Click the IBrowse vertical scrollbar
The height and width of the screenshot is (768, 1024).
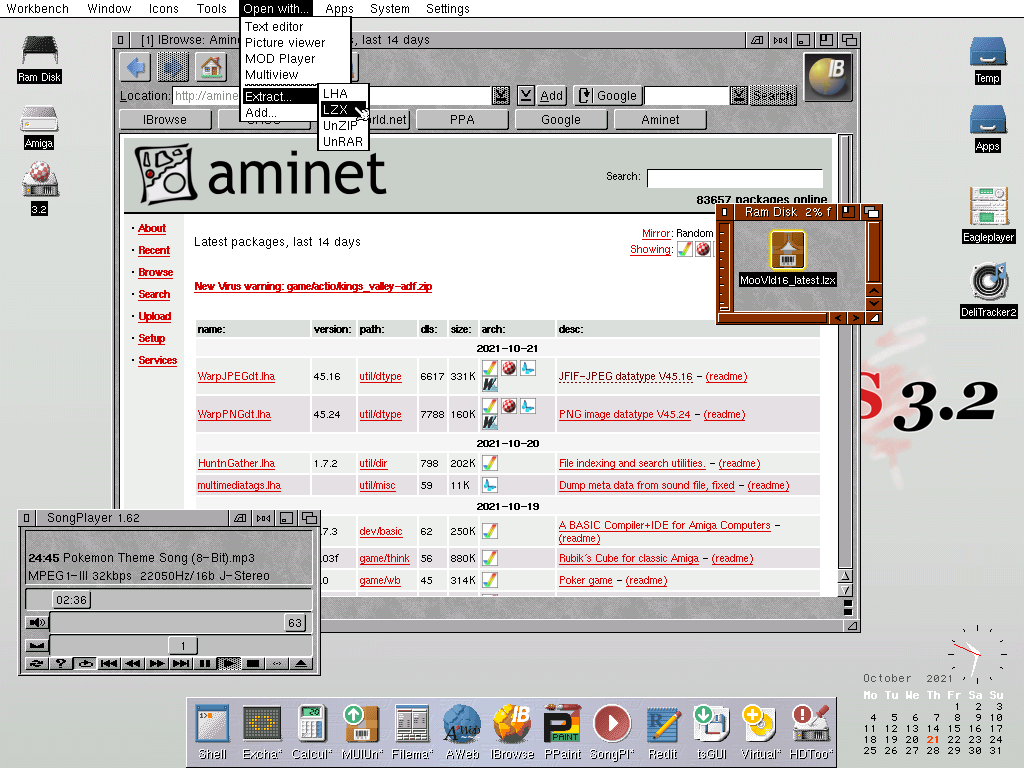pos(845,351)
